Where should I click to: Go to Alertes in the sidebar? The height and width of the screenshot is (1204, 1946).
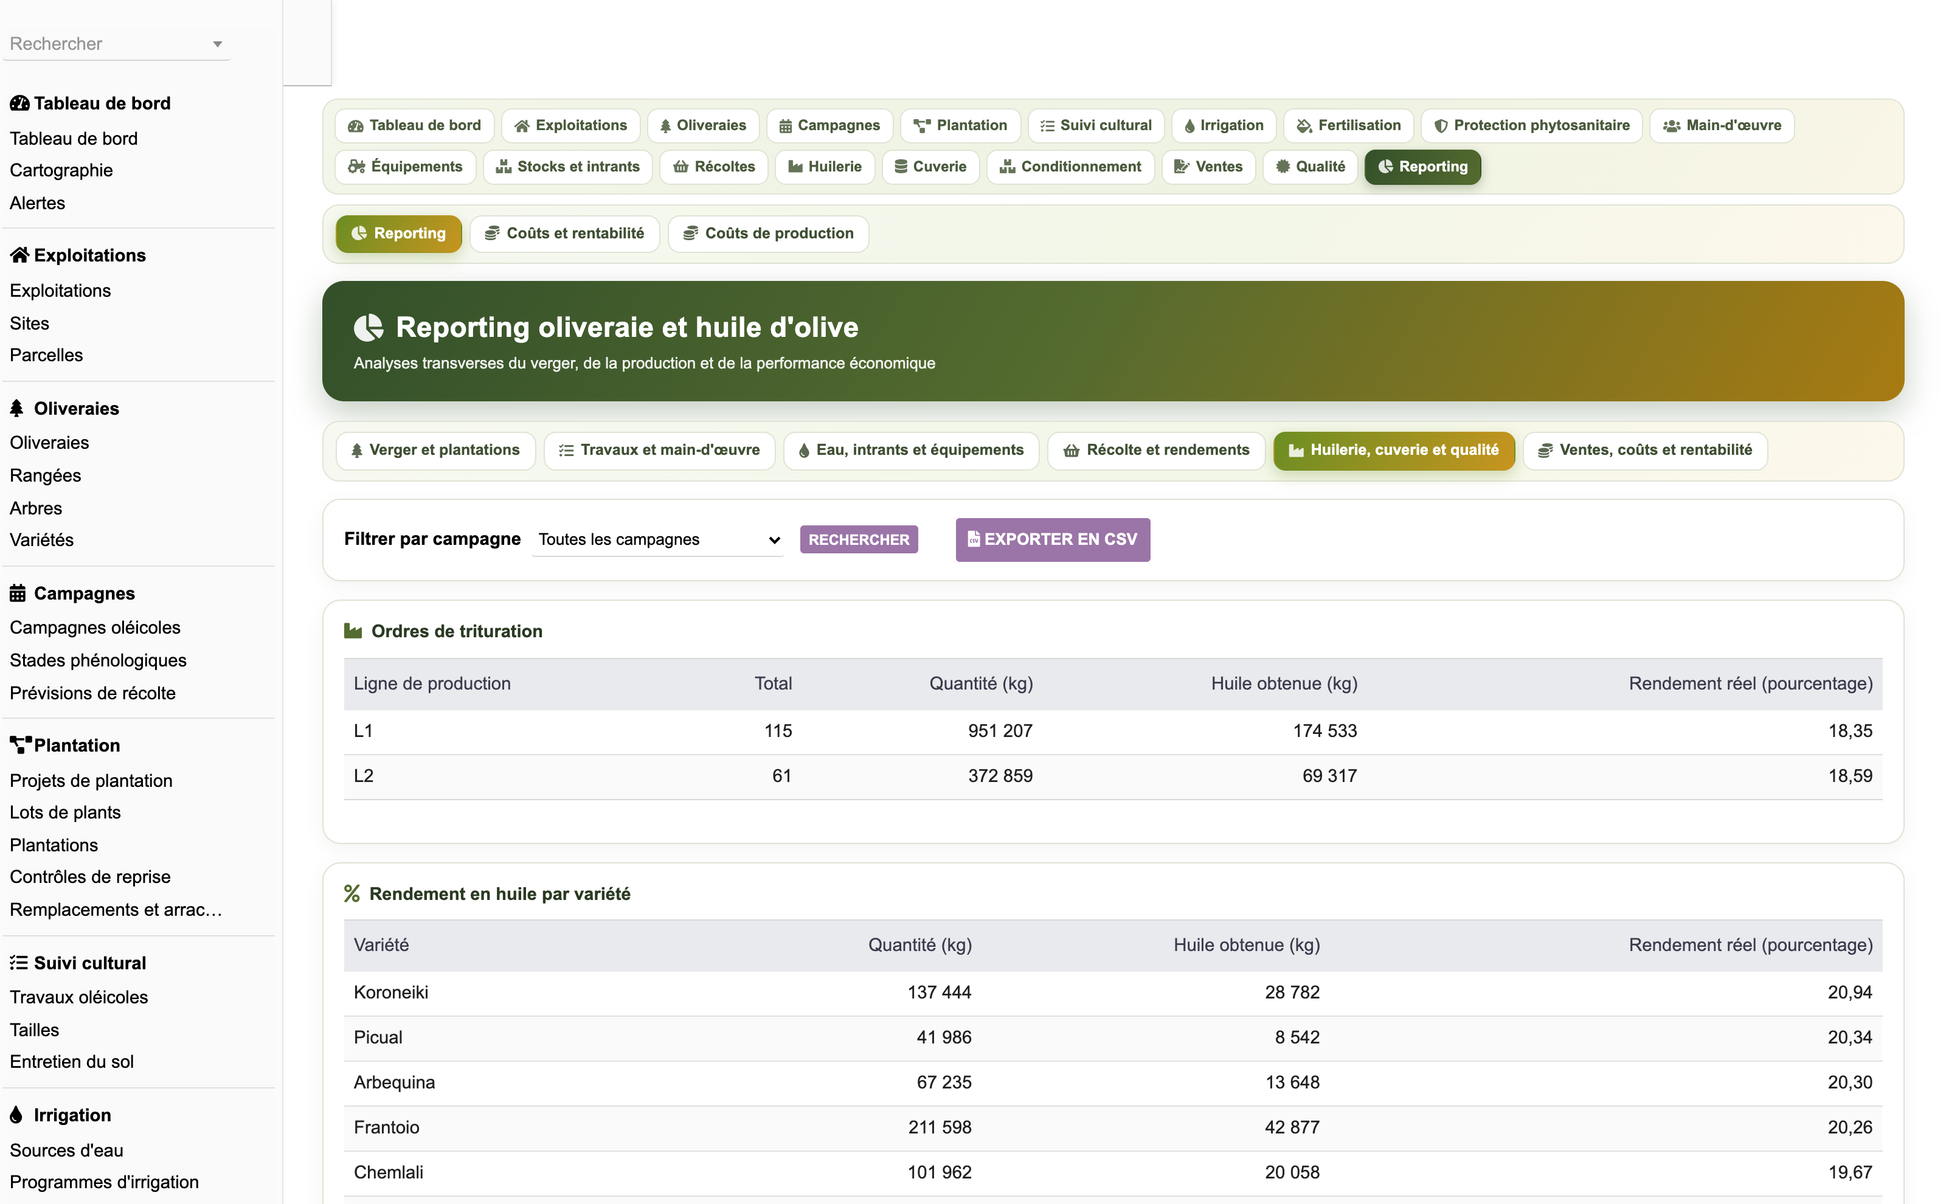click(37, 203)
